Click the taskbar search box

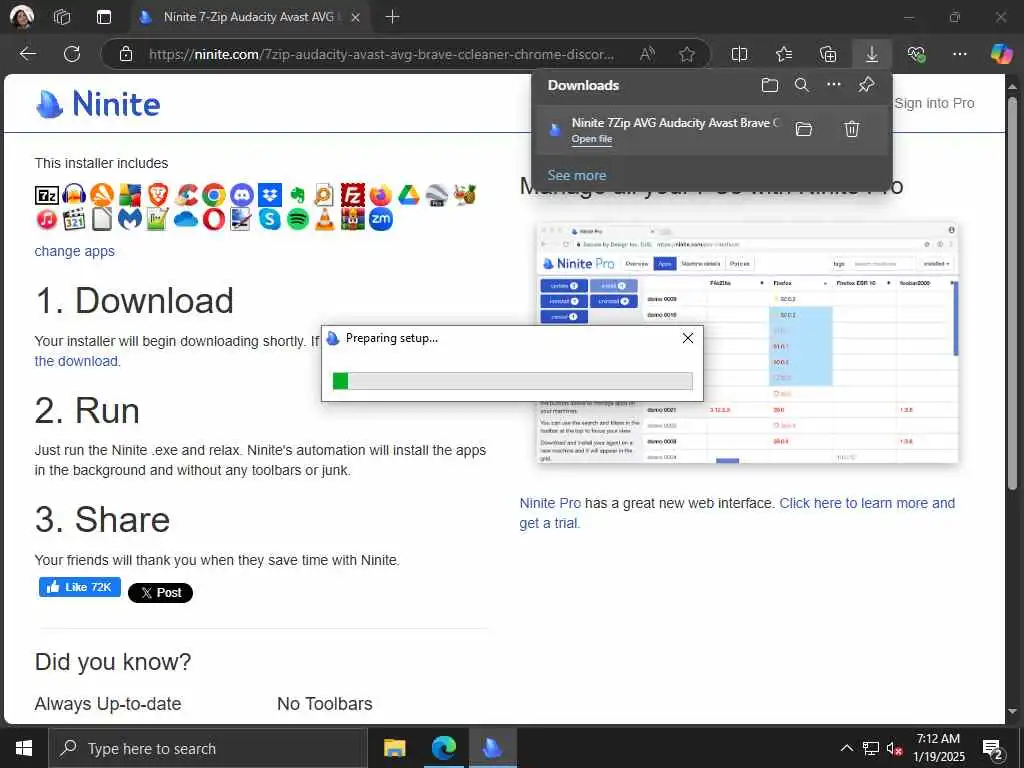point(208,748)
